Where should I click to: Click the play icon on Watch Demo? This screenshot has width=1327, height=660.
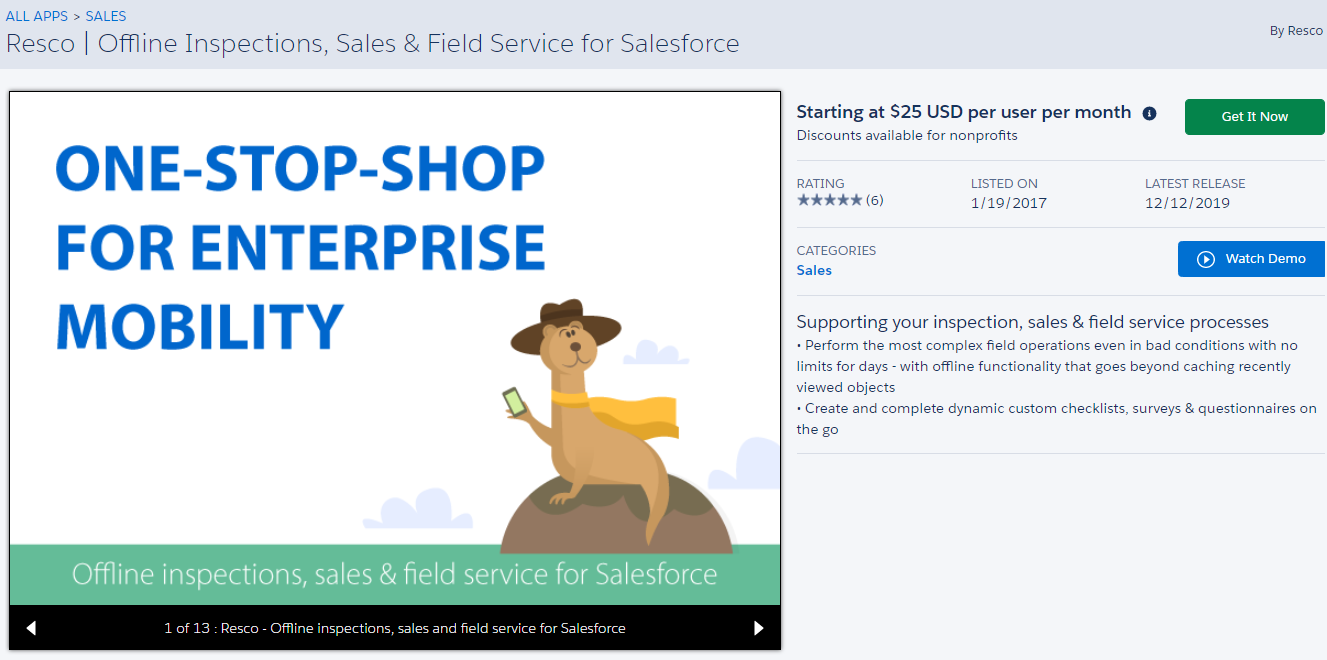tap(1206, 259)
